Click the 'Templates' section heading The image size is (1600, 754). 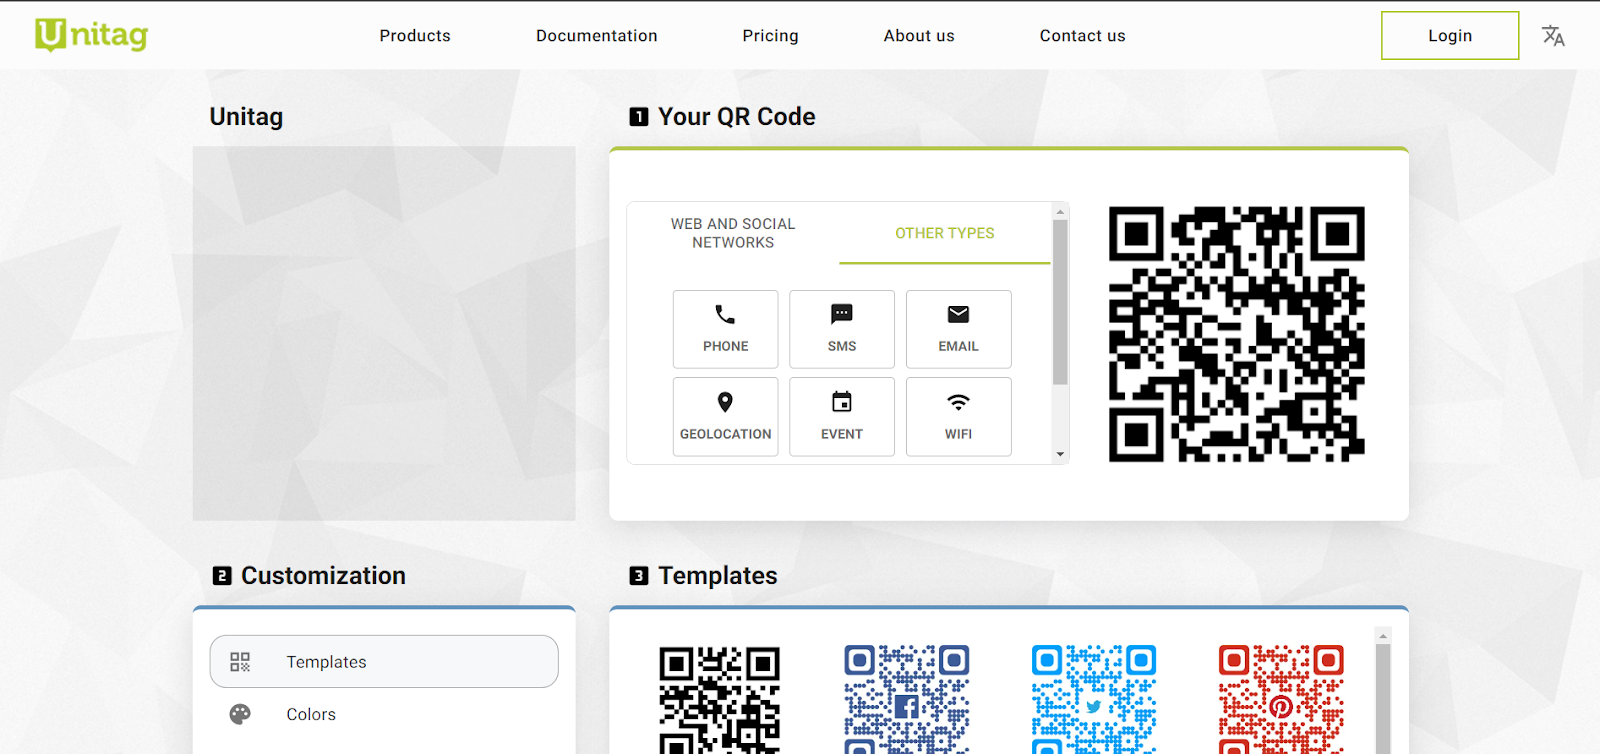[717, 576]
